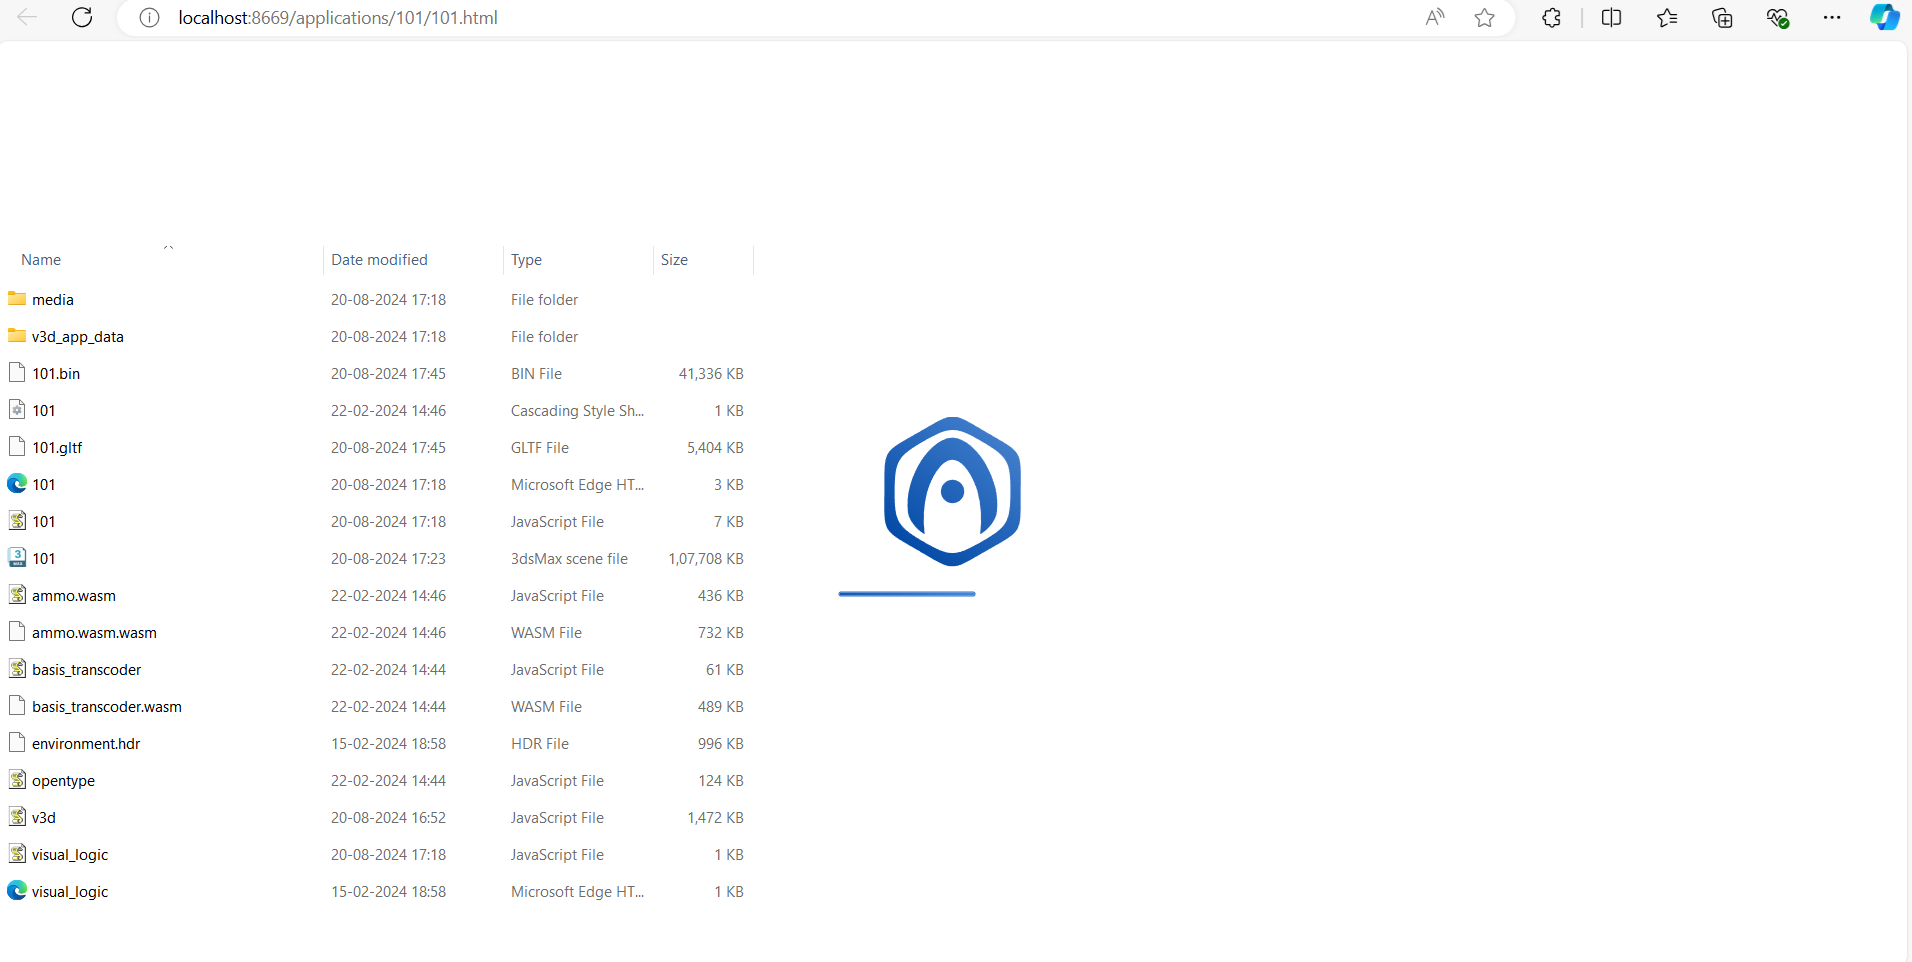Click the ammo.wasm.wasm file name
1912x962 pixels.
coord(94,633)
